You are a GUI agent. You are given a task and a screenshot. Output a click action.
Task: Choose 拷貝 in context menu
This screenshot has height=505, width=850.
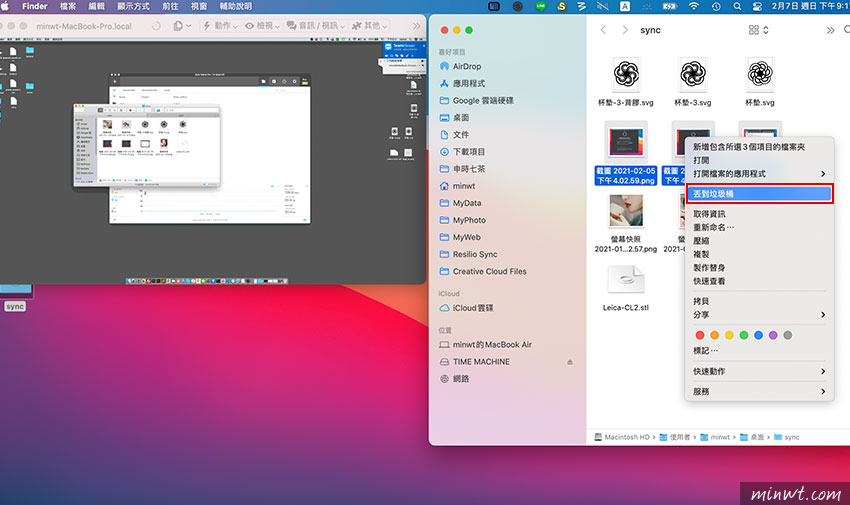click(x=757, y=301)
